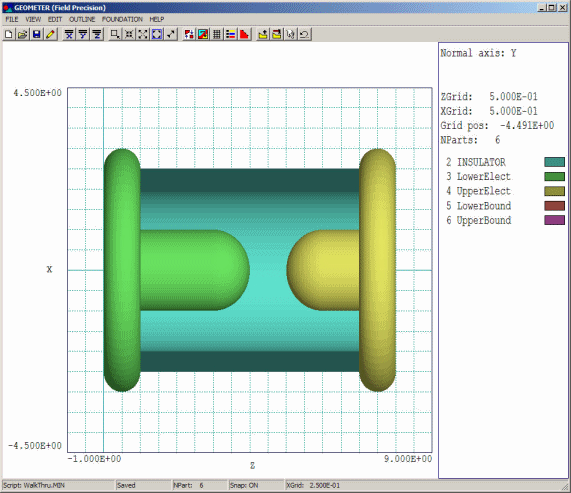The height and width of the screenshot is (493, 571).
Task: Click the red triangle shape icon
Action: pos(245,35)
